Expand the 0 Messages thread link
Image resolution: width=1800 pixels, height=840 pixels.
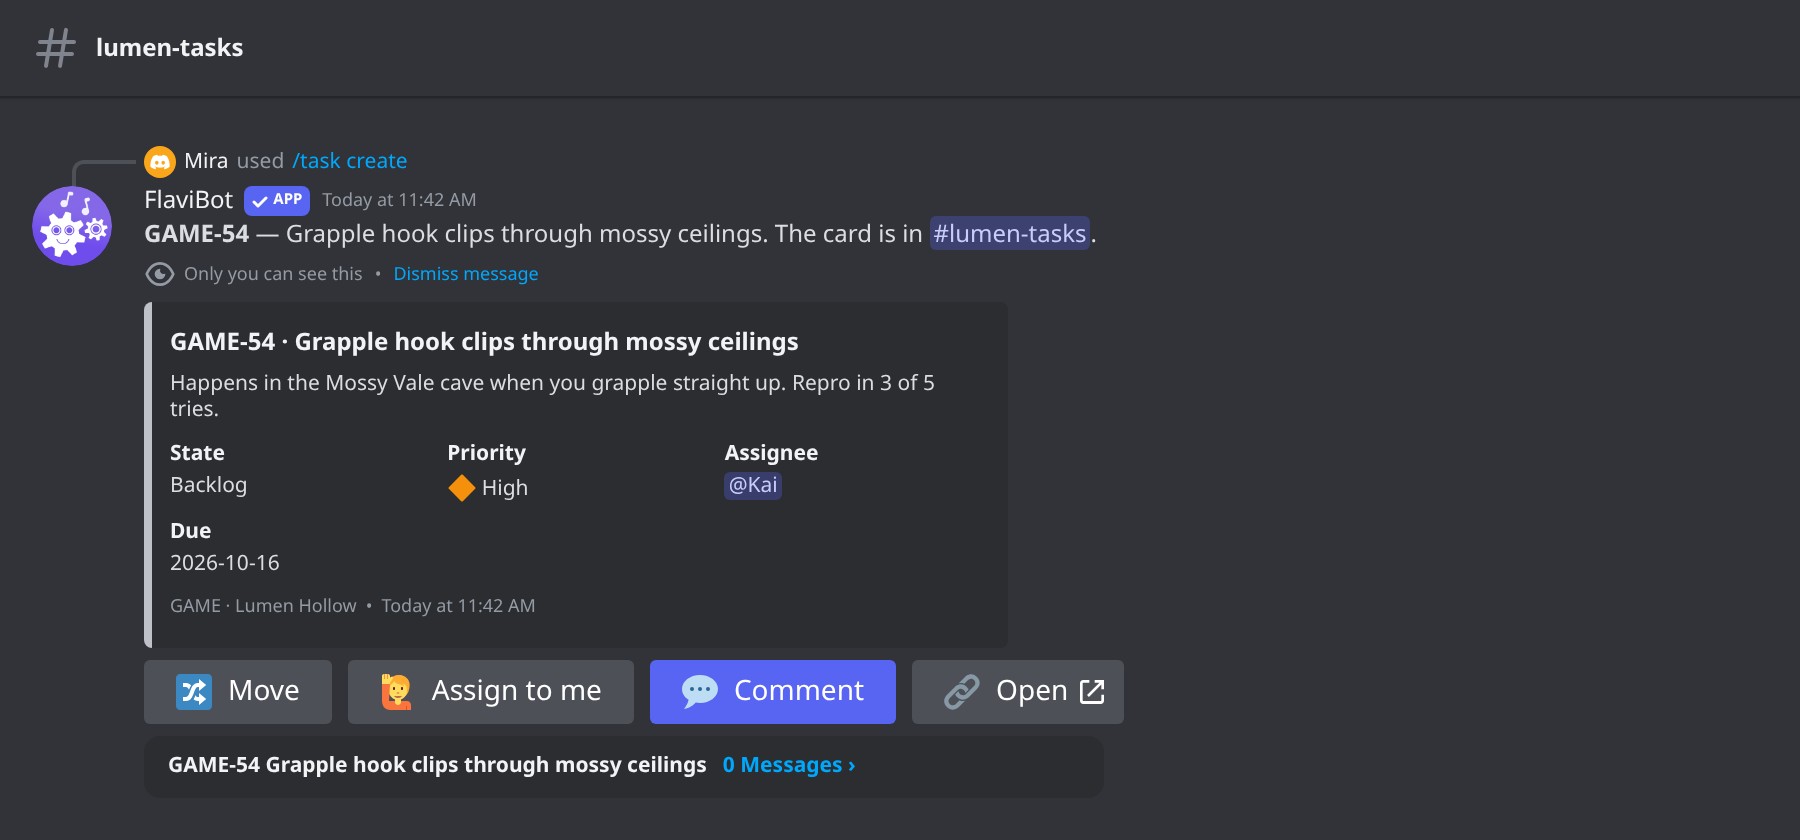click(789, 765)
